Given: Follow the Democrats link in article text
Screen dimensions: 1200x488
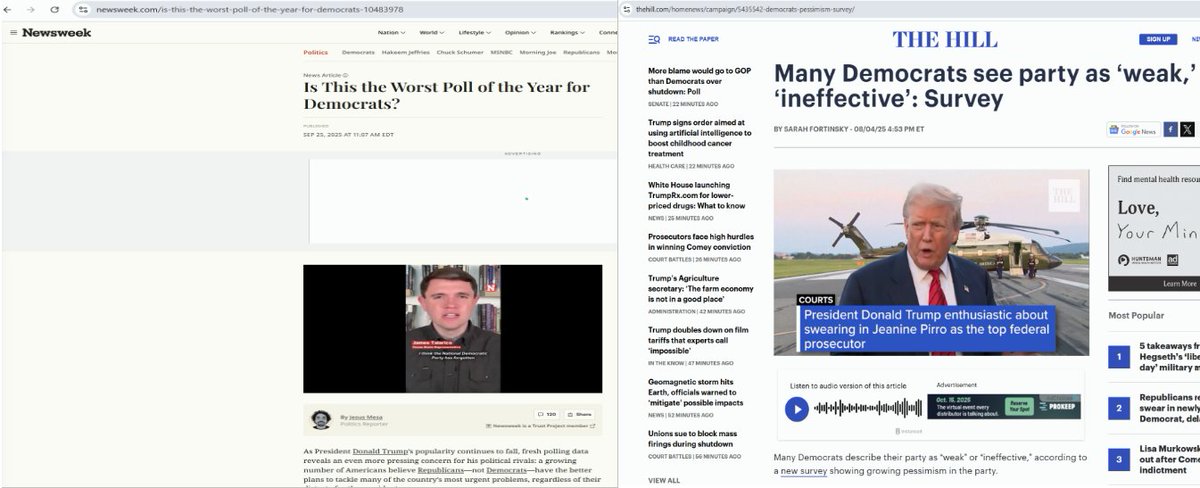Looking at the screenshot, I should (x=504, y=468).
